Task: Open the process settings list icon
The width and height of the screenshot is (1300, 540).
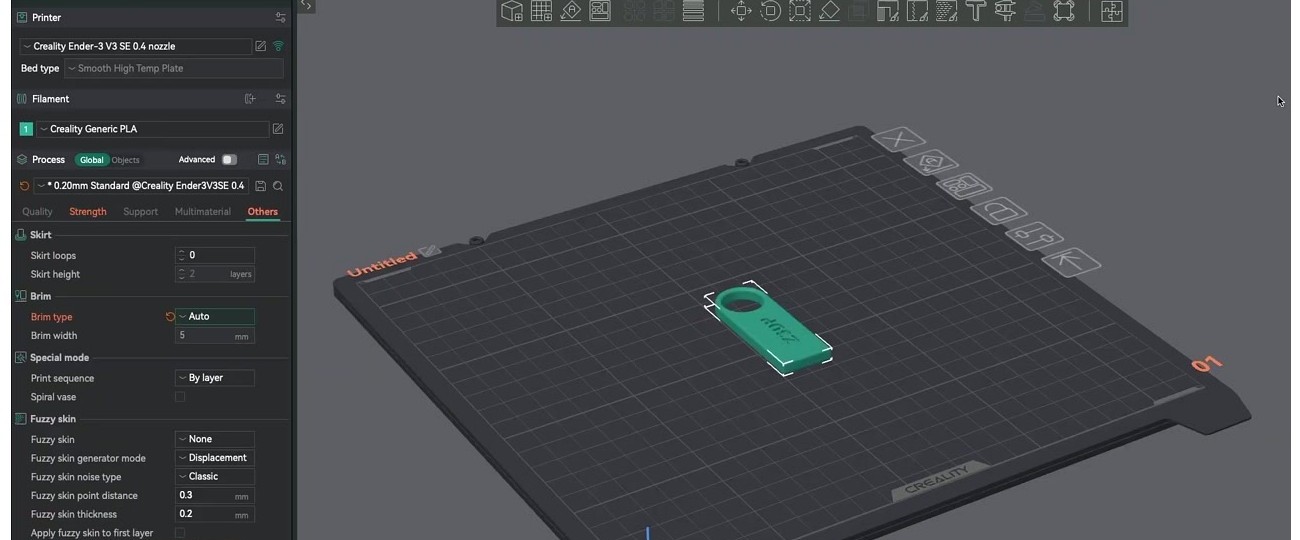Action: coord(263,159)
